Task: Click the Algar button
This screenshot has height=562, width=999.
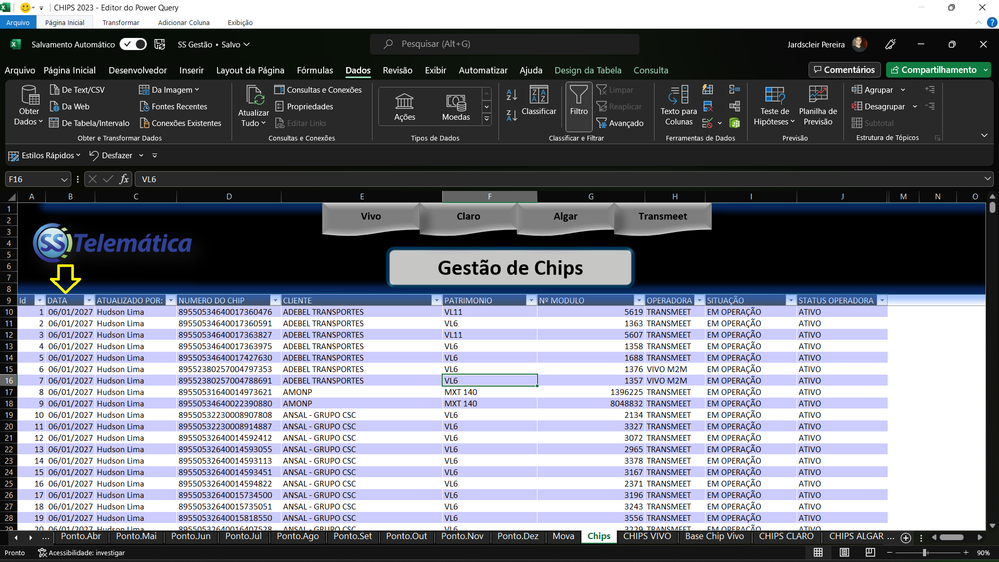Action: 565,217
